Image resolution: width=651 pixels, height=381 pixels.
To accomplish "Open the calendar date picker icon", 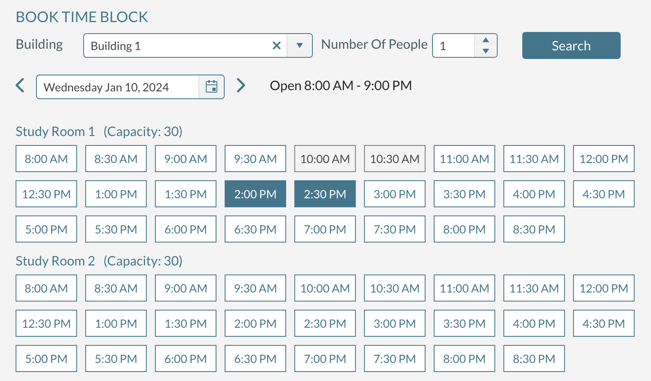I will [211, 87].
